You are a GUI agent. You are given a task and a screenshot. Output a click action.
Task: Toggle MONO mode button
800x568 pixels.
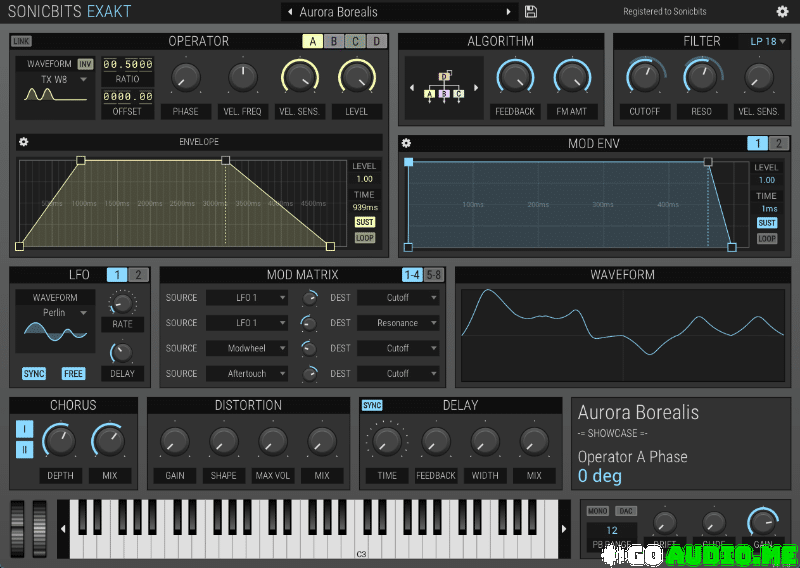tap(597, 511)
